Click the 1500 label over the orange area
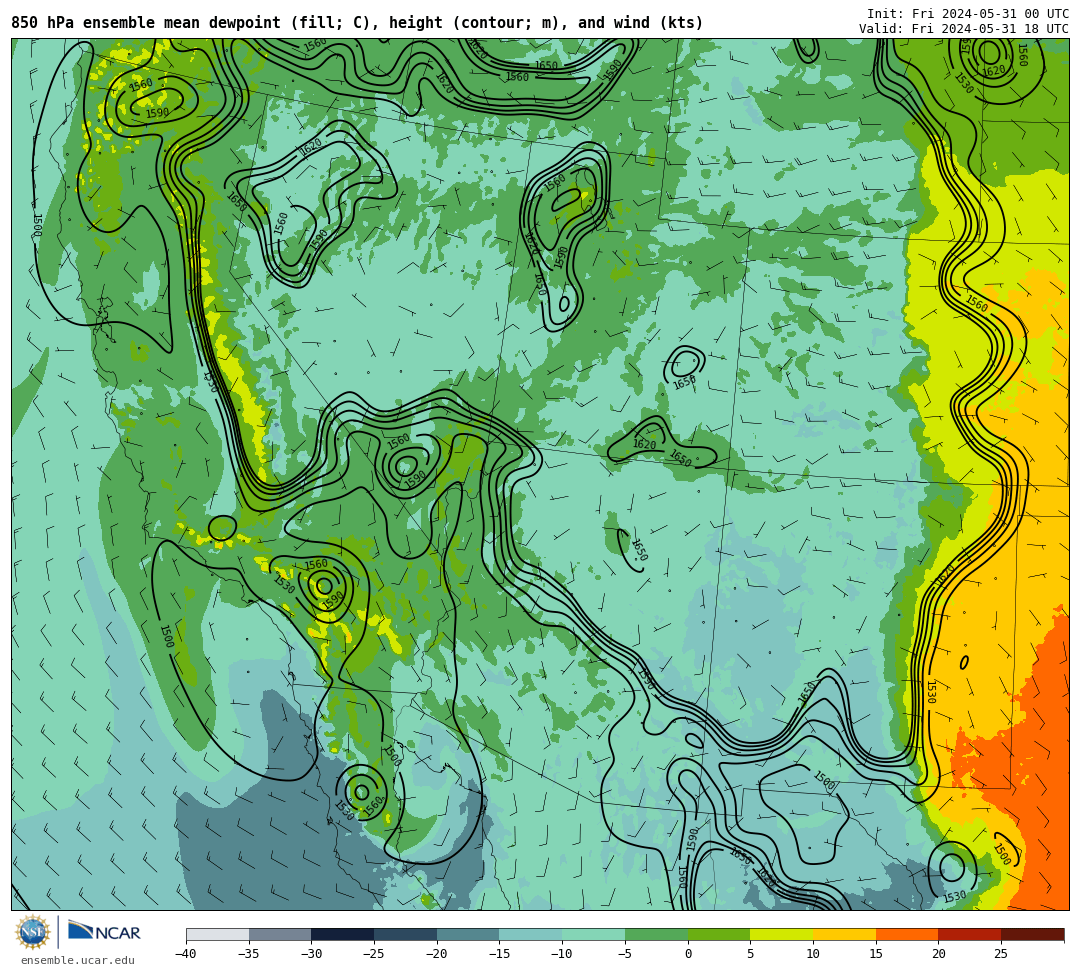This screenshot has width=1080, height=973. (x=1003, y=855)
